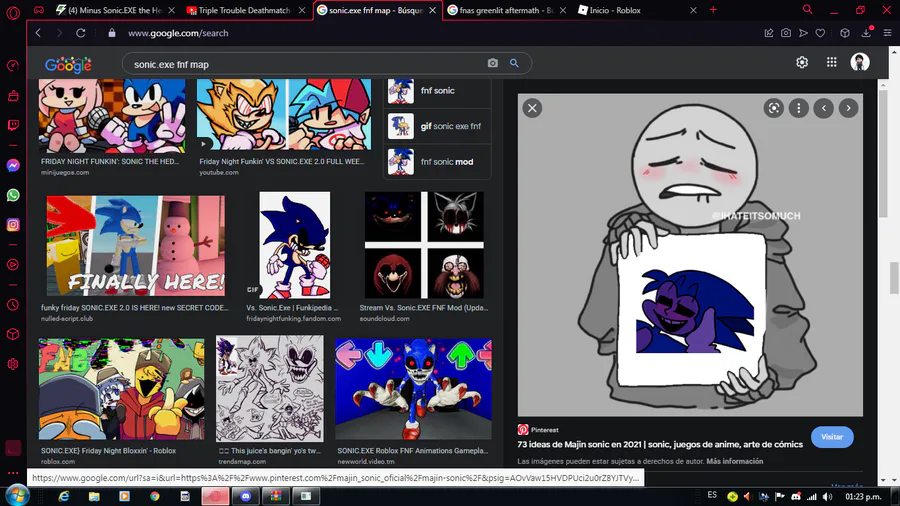Take a snapshot with camera toolbar icon
Screen dimensions: 900x506
[x=786, y=33]
